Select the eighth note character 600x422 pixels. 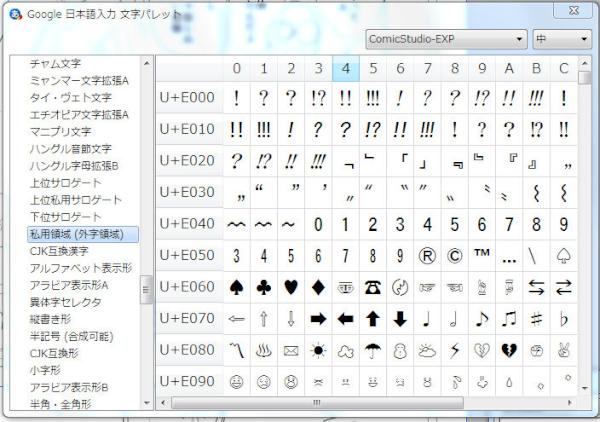(482, 319)
